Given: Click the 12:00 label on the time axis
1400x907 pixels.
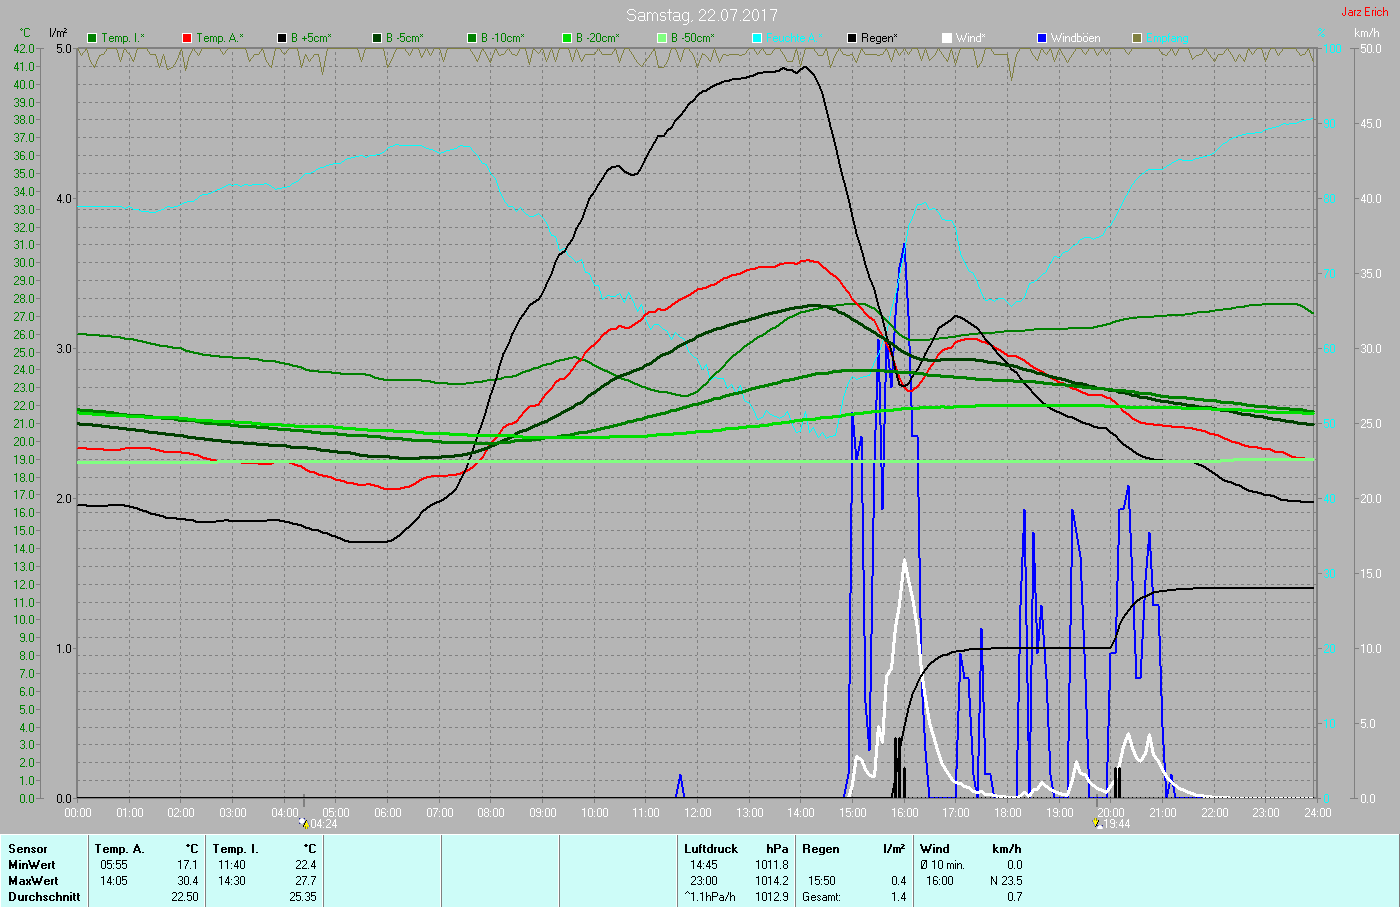Looking at the screenshot, I should 698,813.
